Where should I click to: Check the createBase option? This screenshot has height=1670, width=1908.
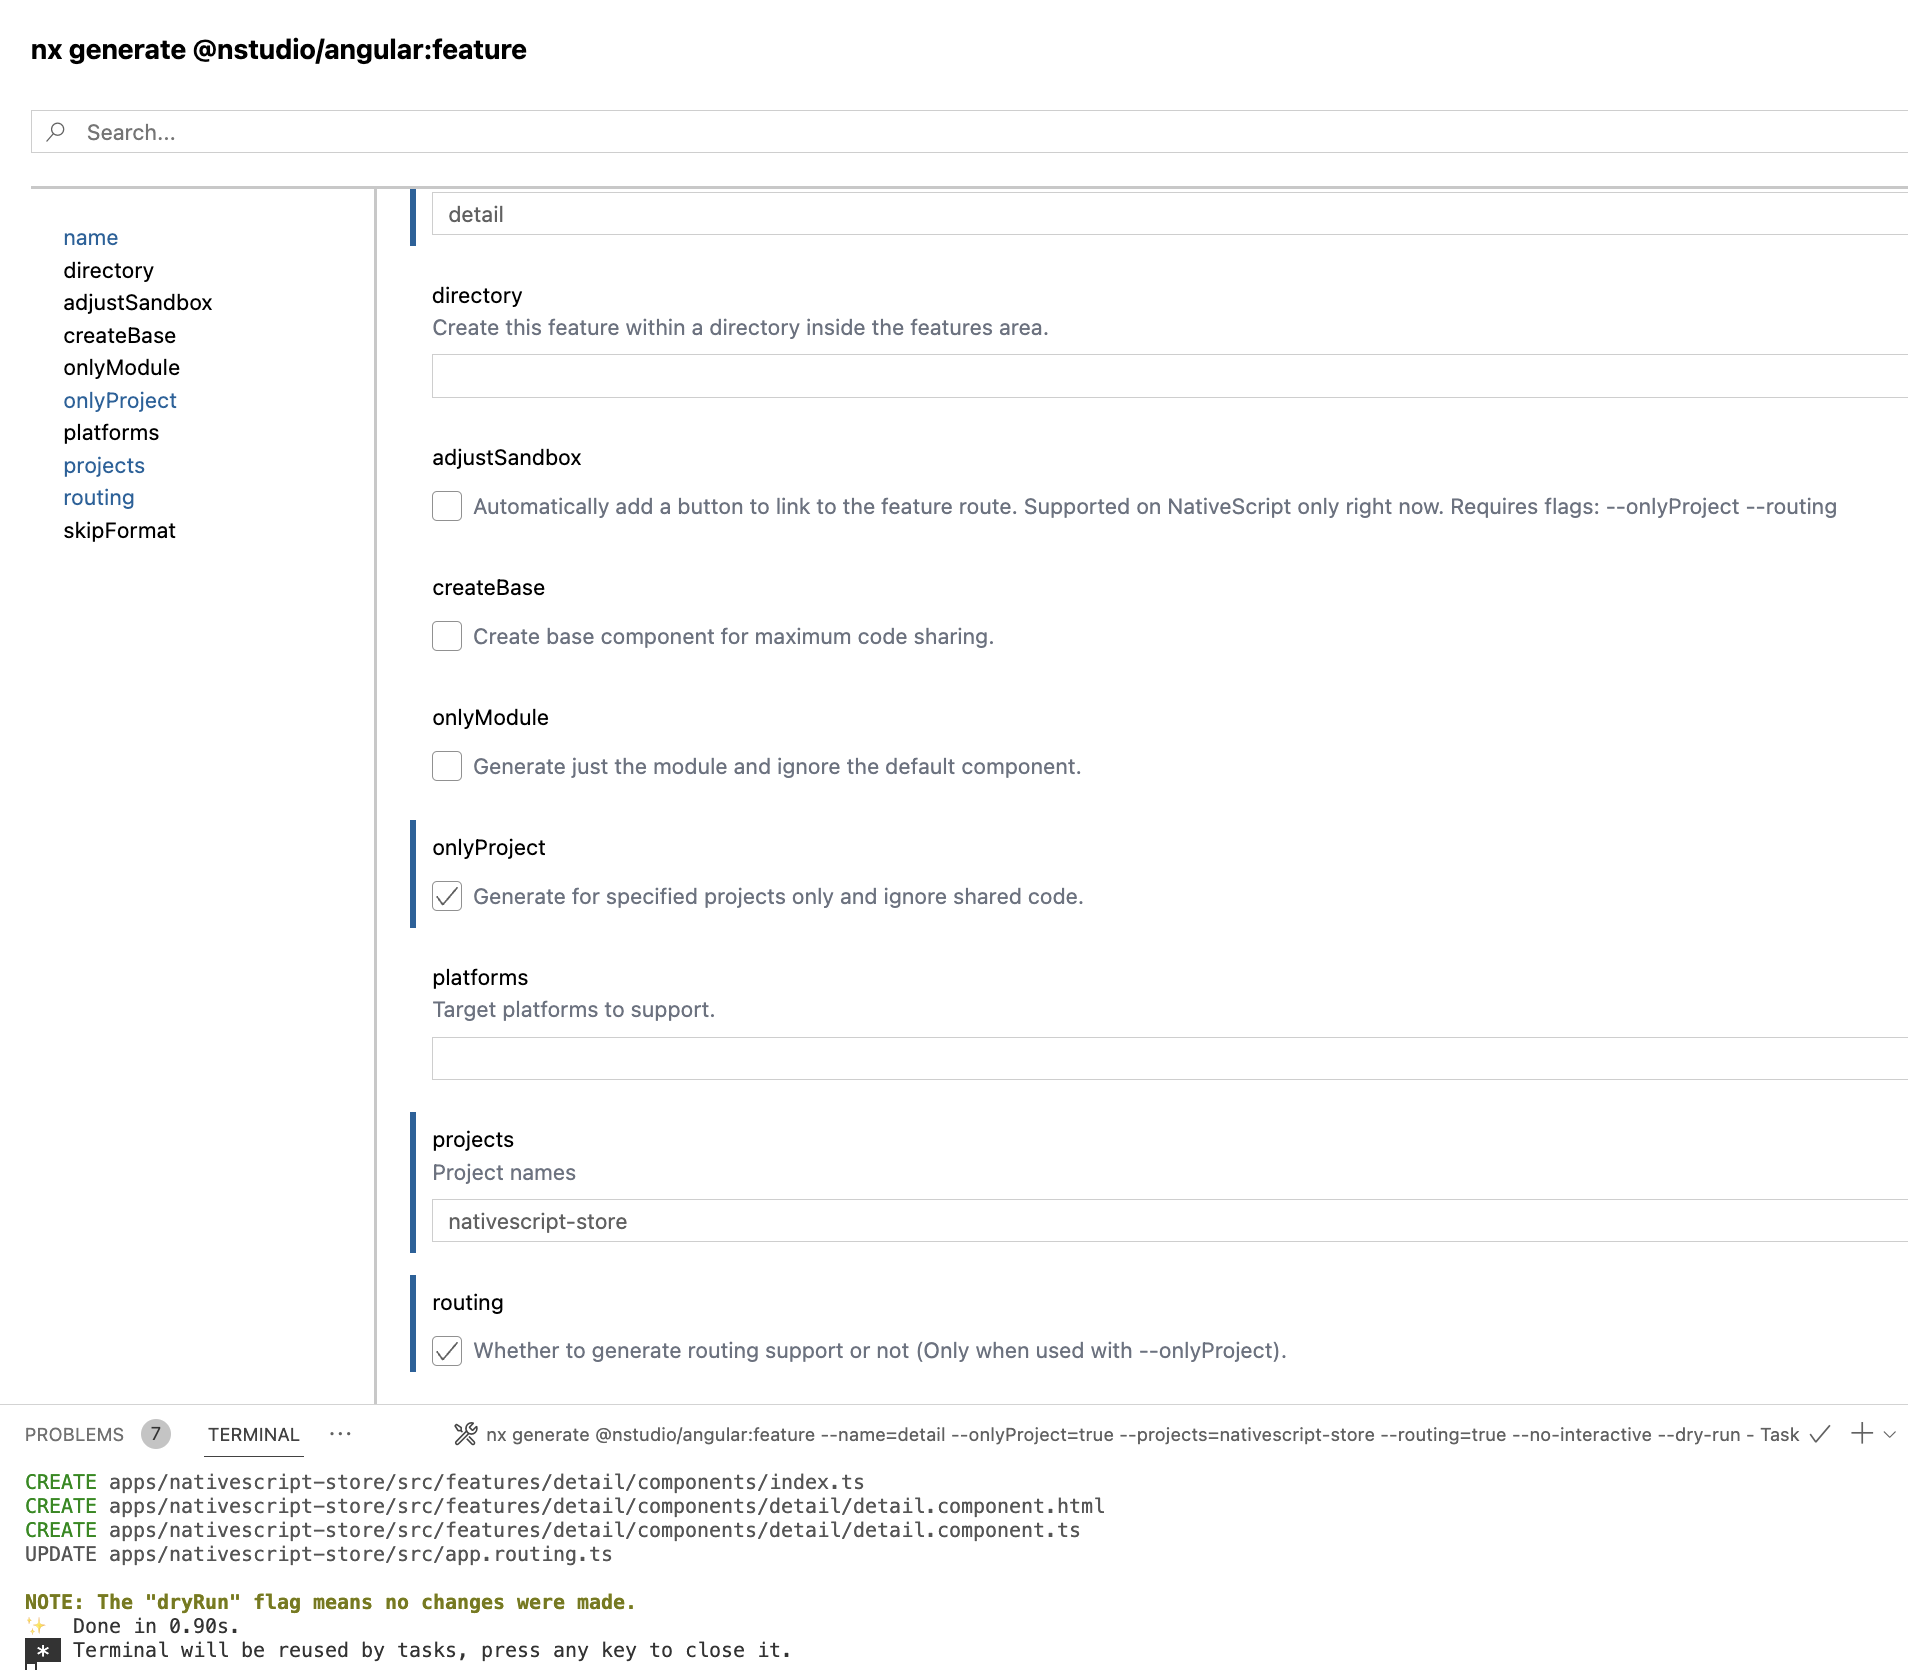click(446, 636)
